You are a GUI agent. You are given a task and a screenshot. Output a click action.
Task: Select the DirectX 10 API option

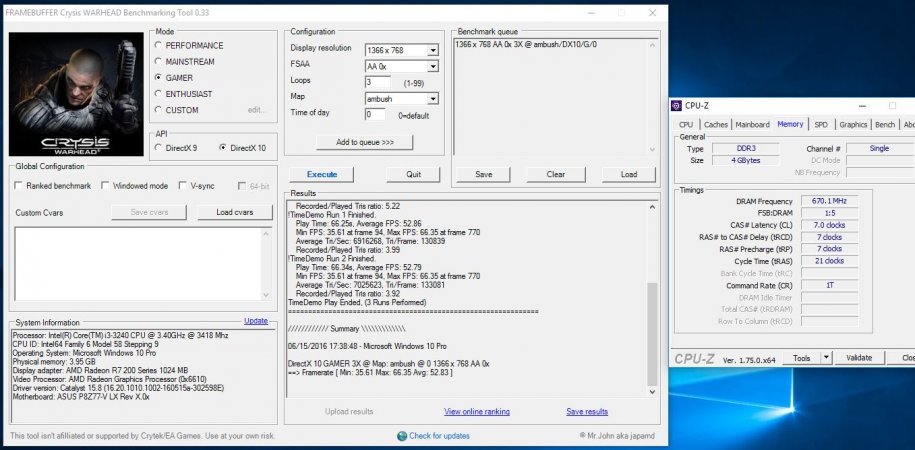[223, 148]
